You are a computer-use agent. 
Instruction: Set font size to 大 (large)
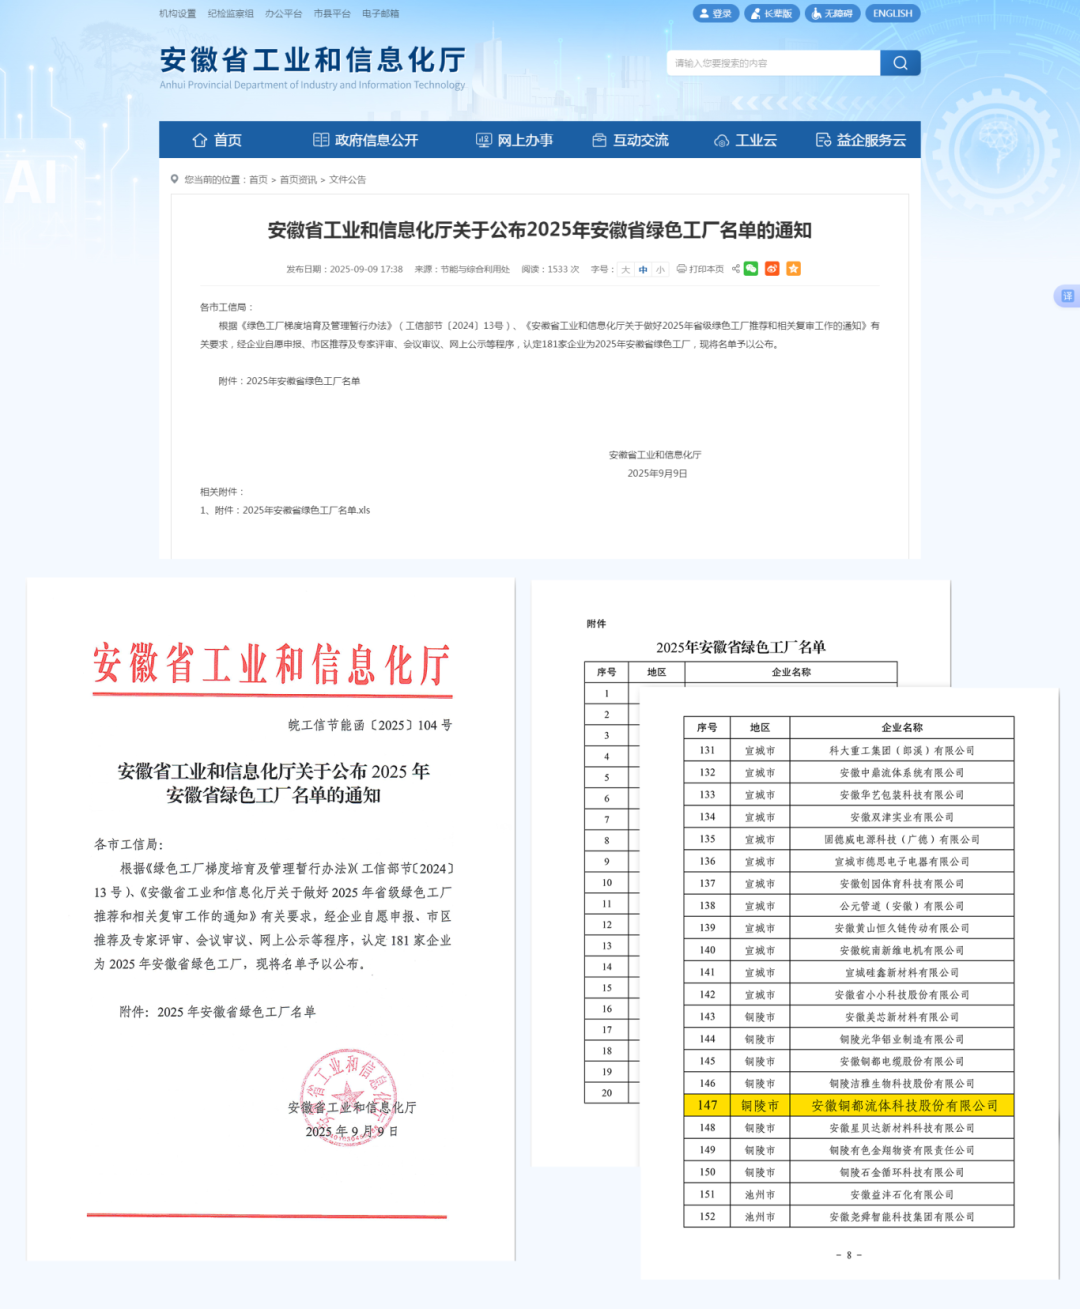(626, 270)
